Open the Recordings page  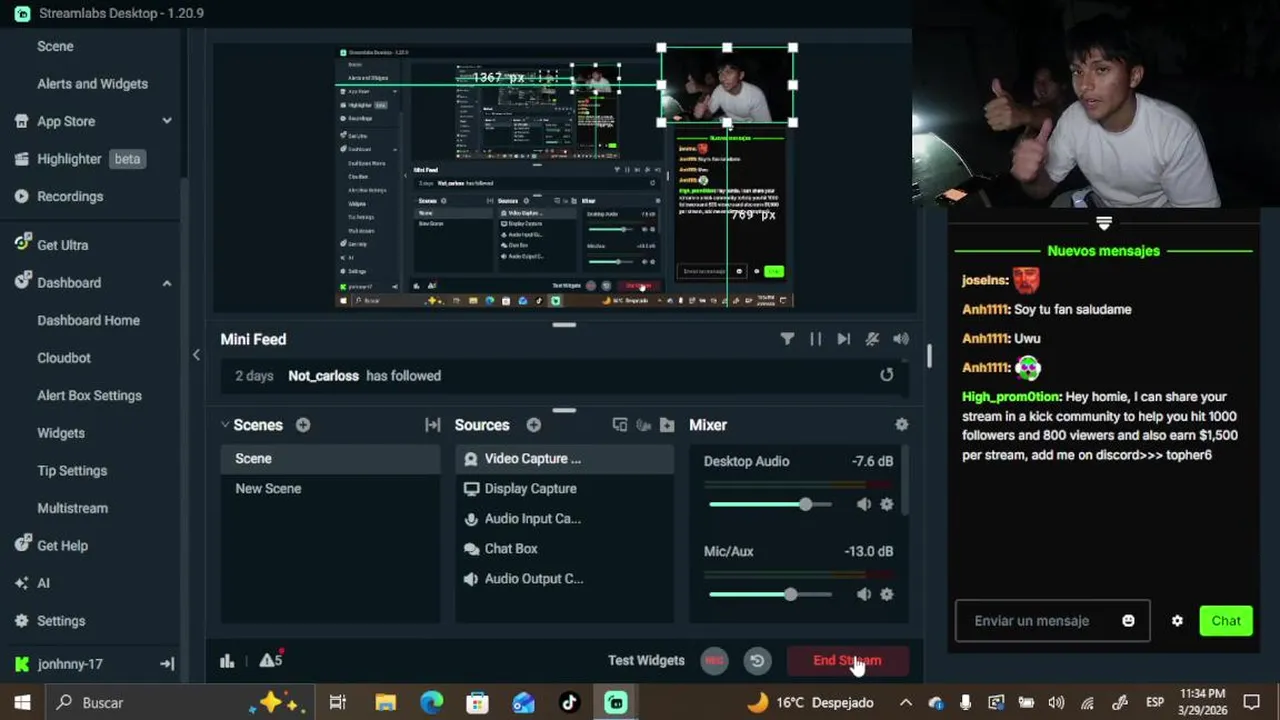[59, 196]
